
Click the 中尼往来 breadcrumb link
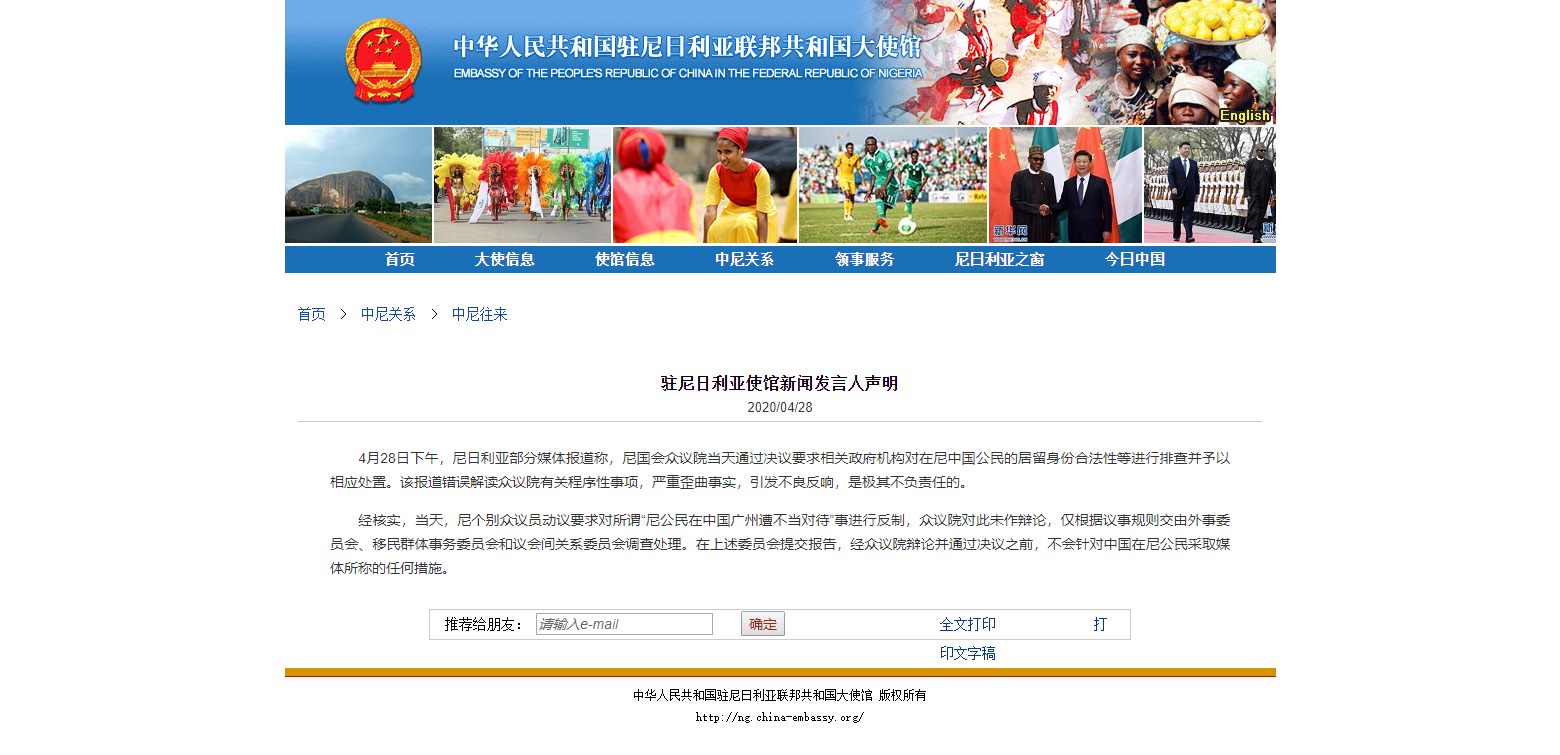point(480,314)
